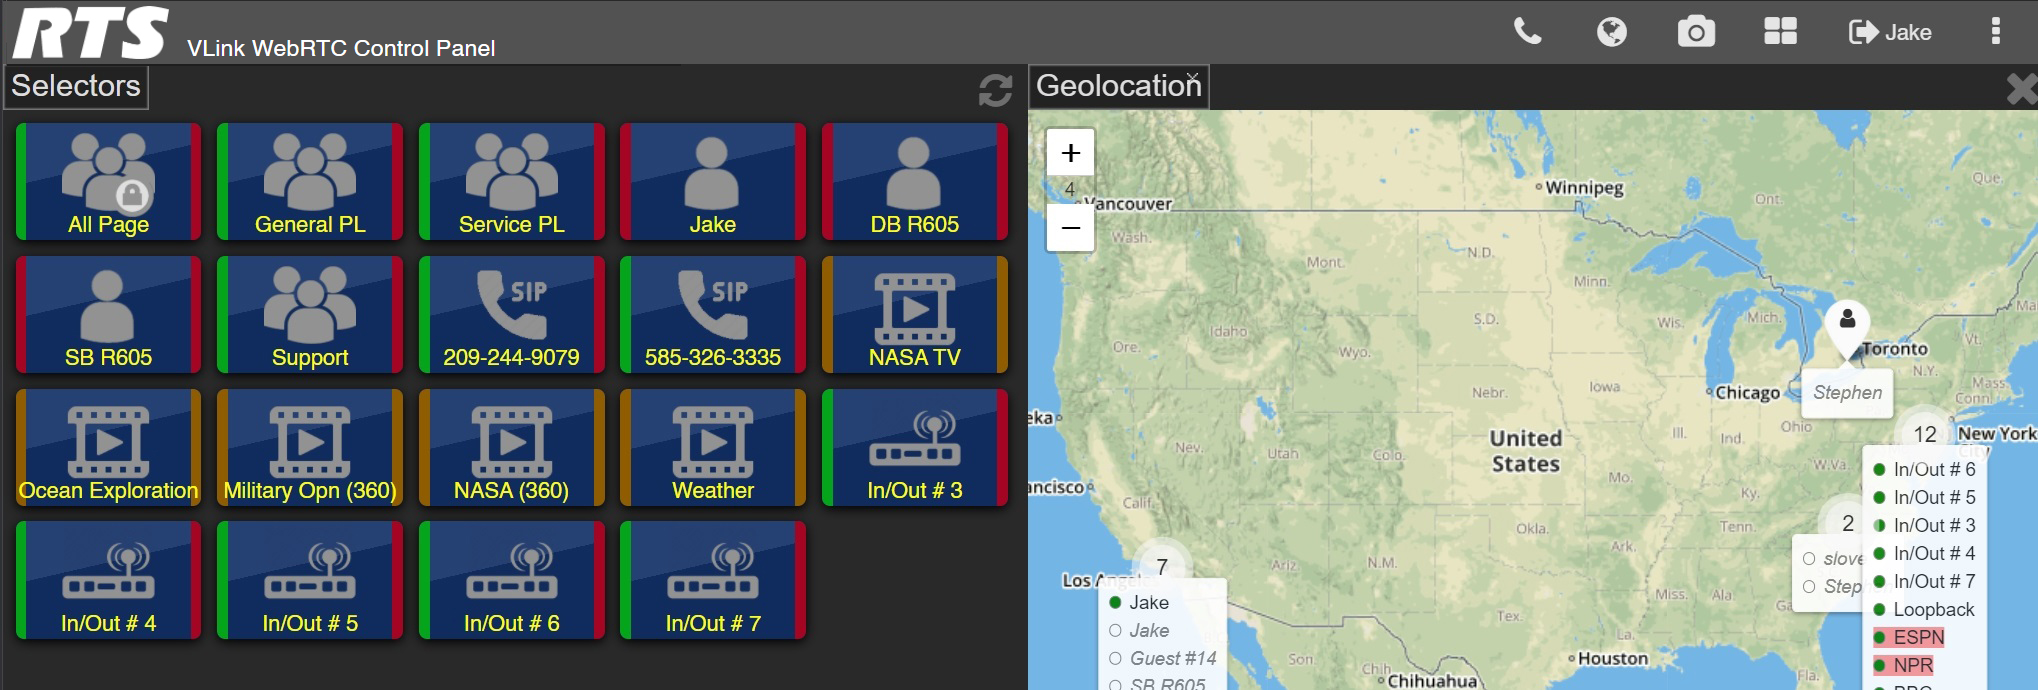Click the cluster marker showing 2

(1848, 523)
